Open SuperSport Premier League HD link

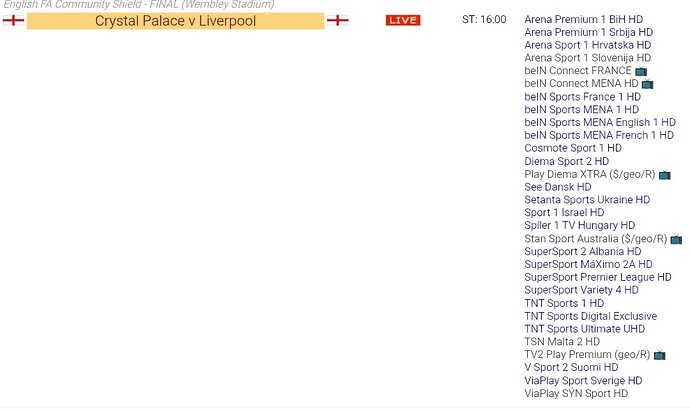(597, 277)
